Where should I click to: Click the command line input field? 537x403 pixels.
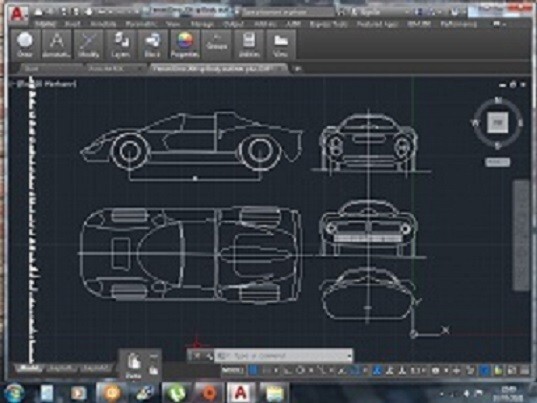click(283, 356)
